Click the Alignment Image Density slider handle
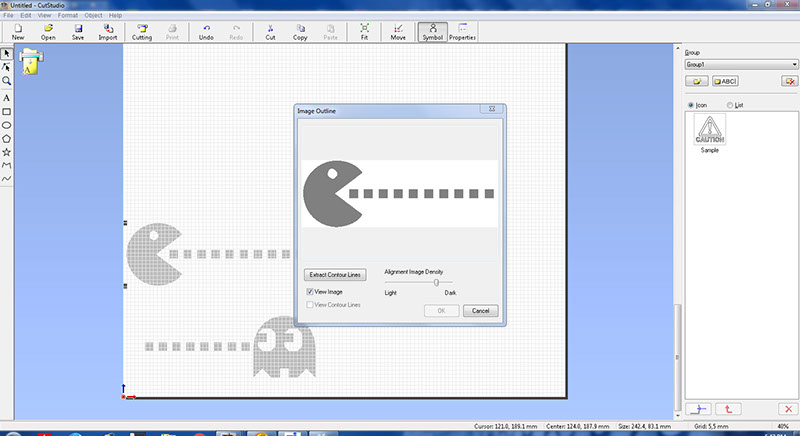Viewport: 800px width, 436px height. pyautogui.click(x=436, y=282)
